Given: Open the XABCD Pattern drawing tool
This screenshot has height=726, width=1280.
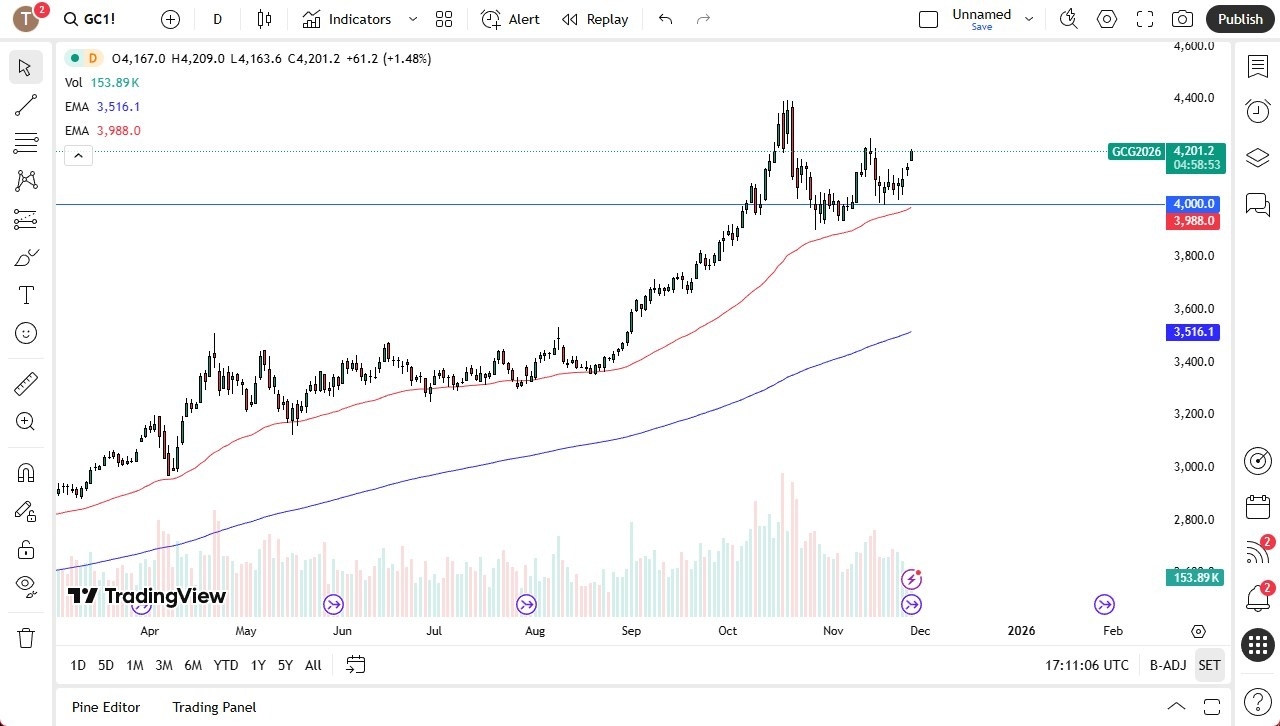Looking at the screenshot, I should [x=25, y=179].
